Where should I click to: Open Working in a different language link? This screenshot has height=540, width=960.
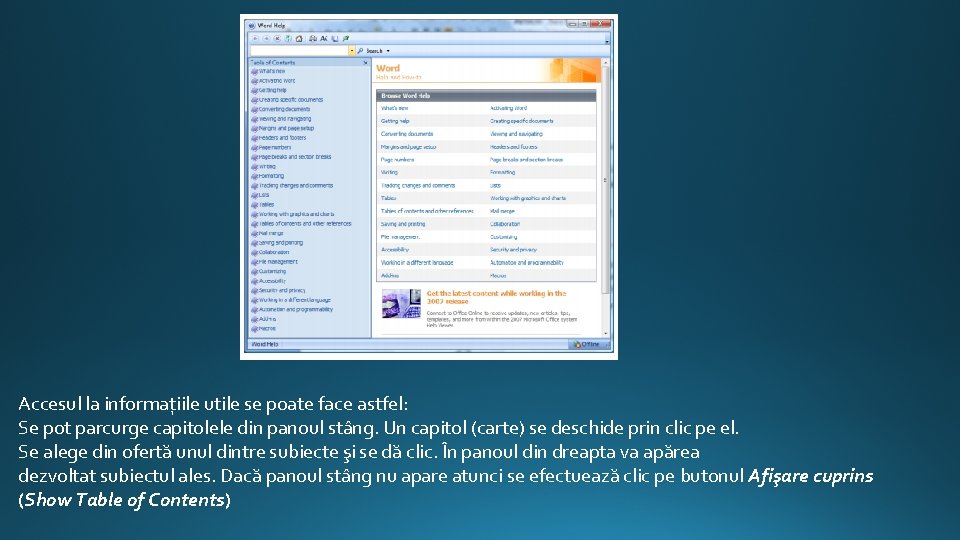click(x=417, y=263)
